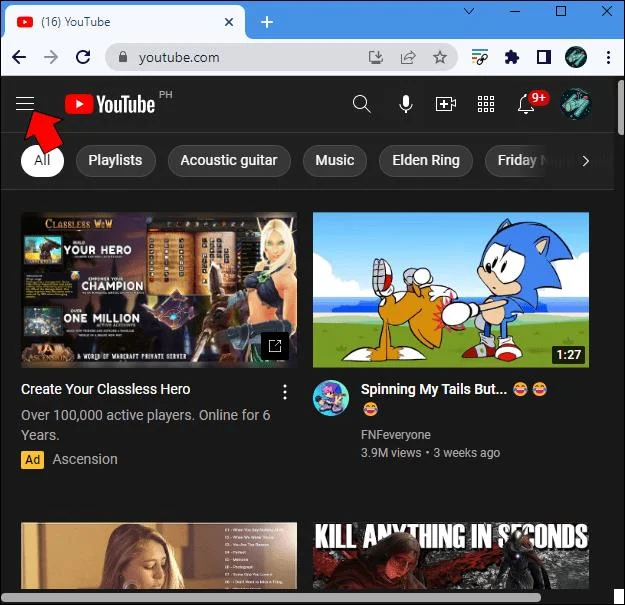Open the Extensions puzzle piece menu
This screenshot has height=605, width=625.
pyautogui.click(x=511, y=57)
